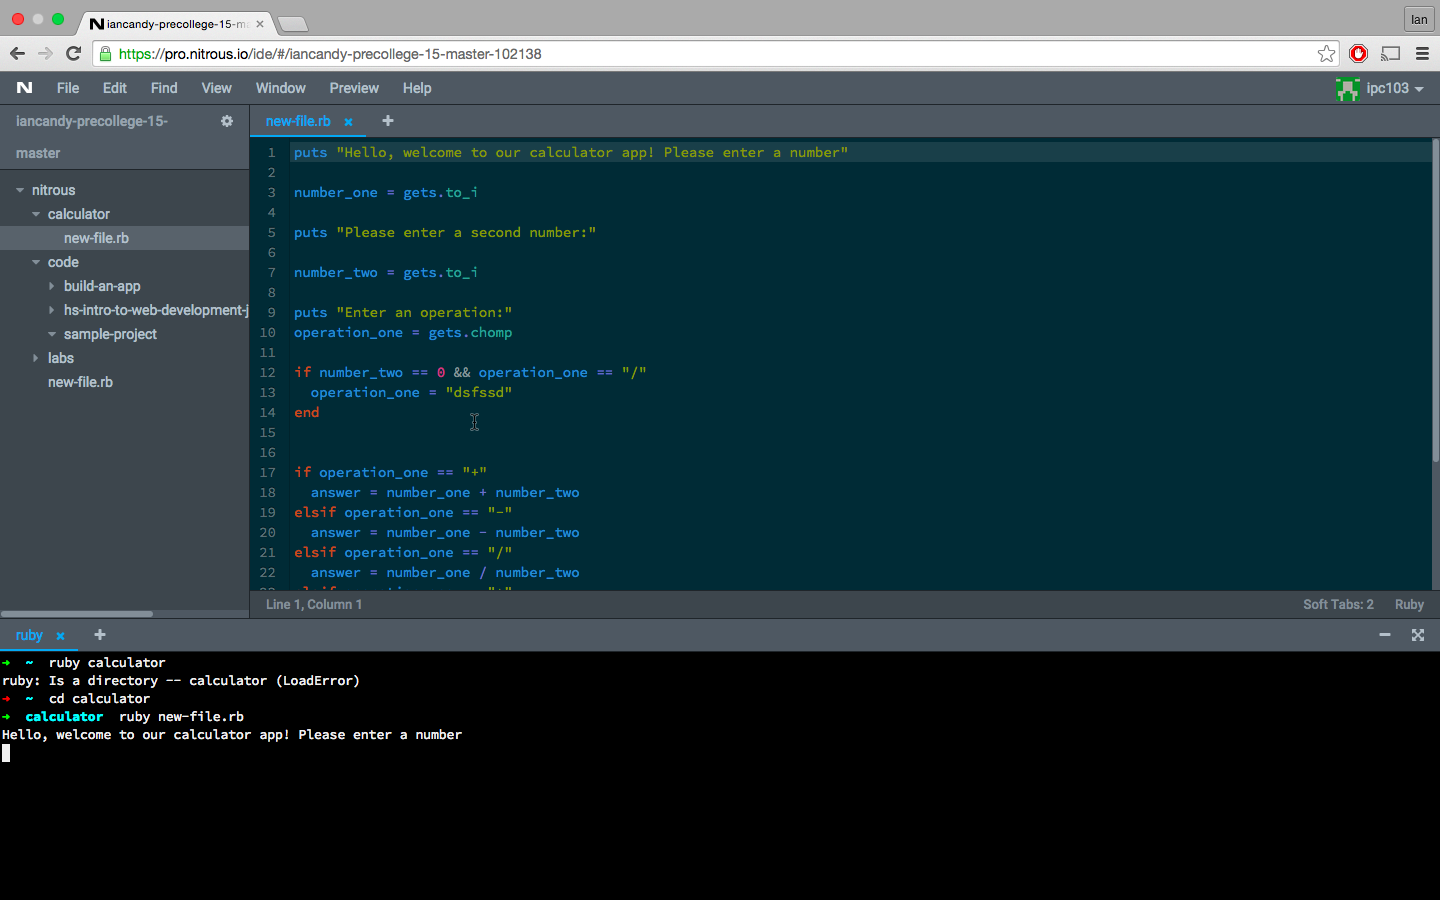Open the File menu
This screenshot has width=1440, height=900.
tap(68, 88)
